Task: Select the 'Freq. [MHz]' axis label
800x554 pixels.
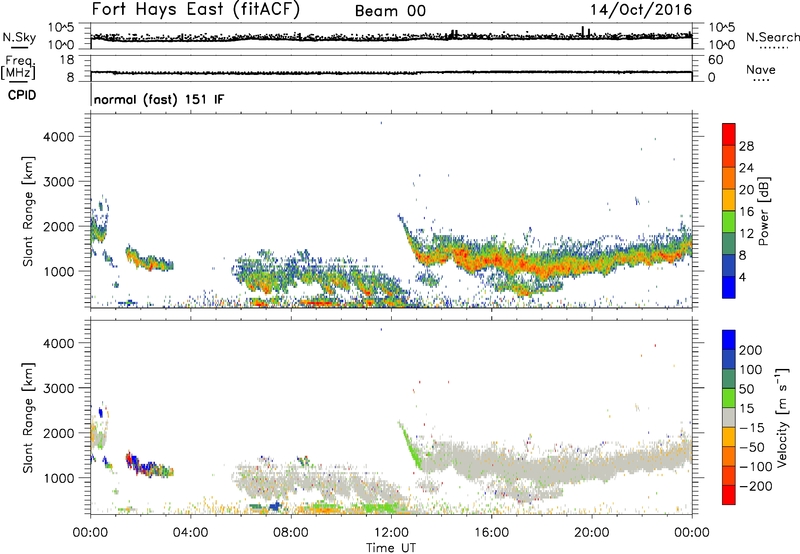Action: [18, 68]
